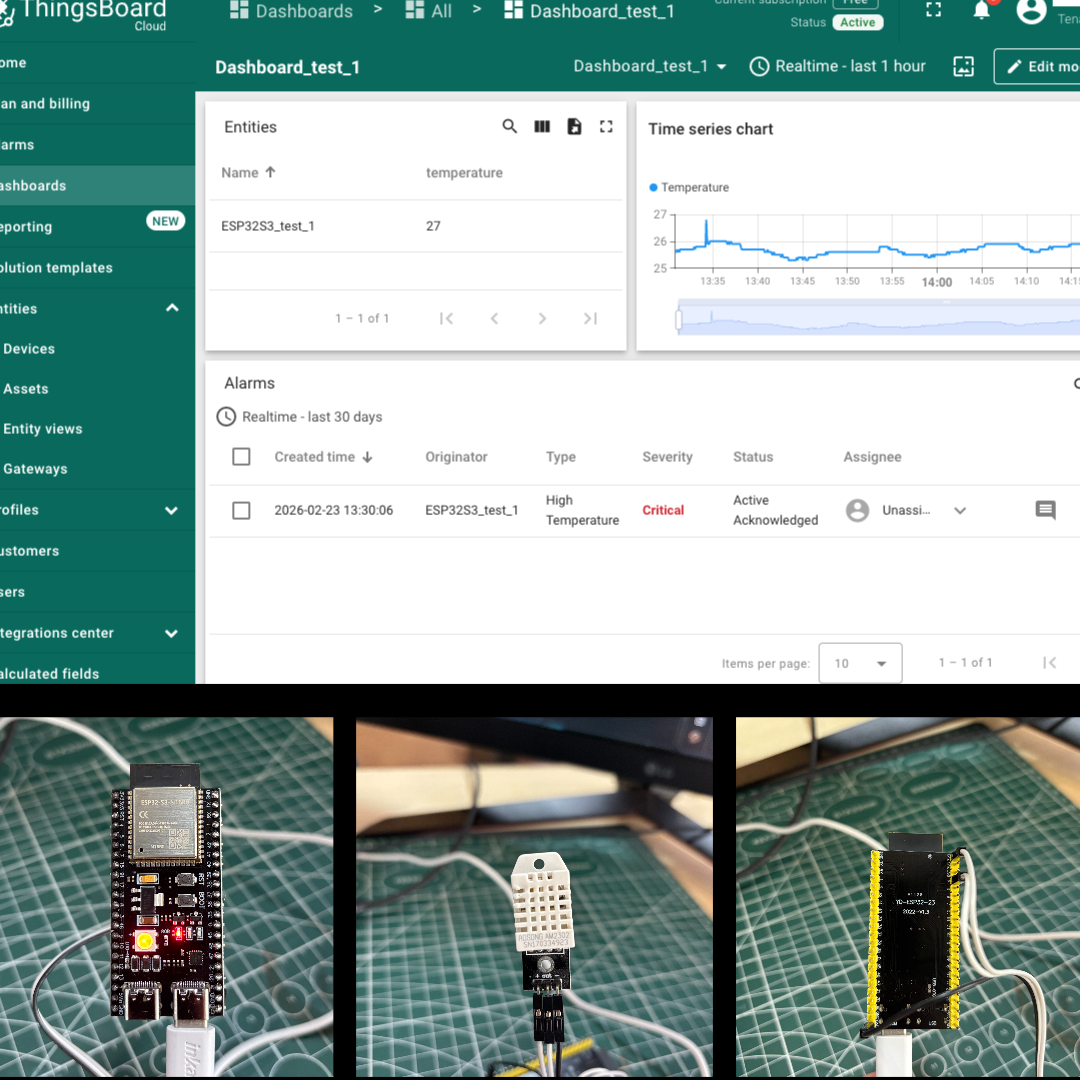
Task: Click chart range slider left handle
Action: pyautogui.click(x=678, y=320)
